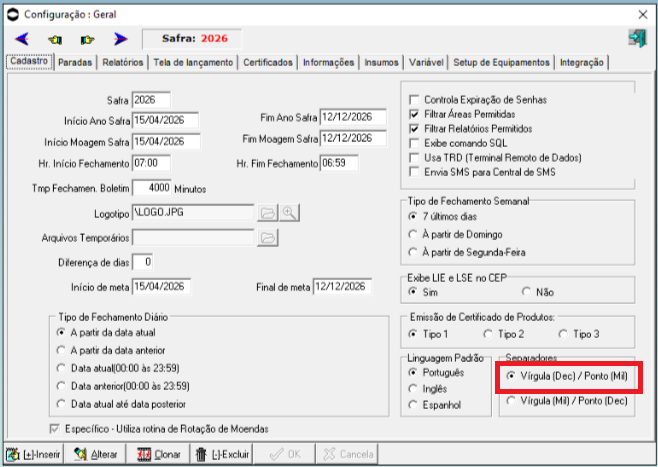Switch to the Paradas tab

pyautogui.click(x=75, y=63)
